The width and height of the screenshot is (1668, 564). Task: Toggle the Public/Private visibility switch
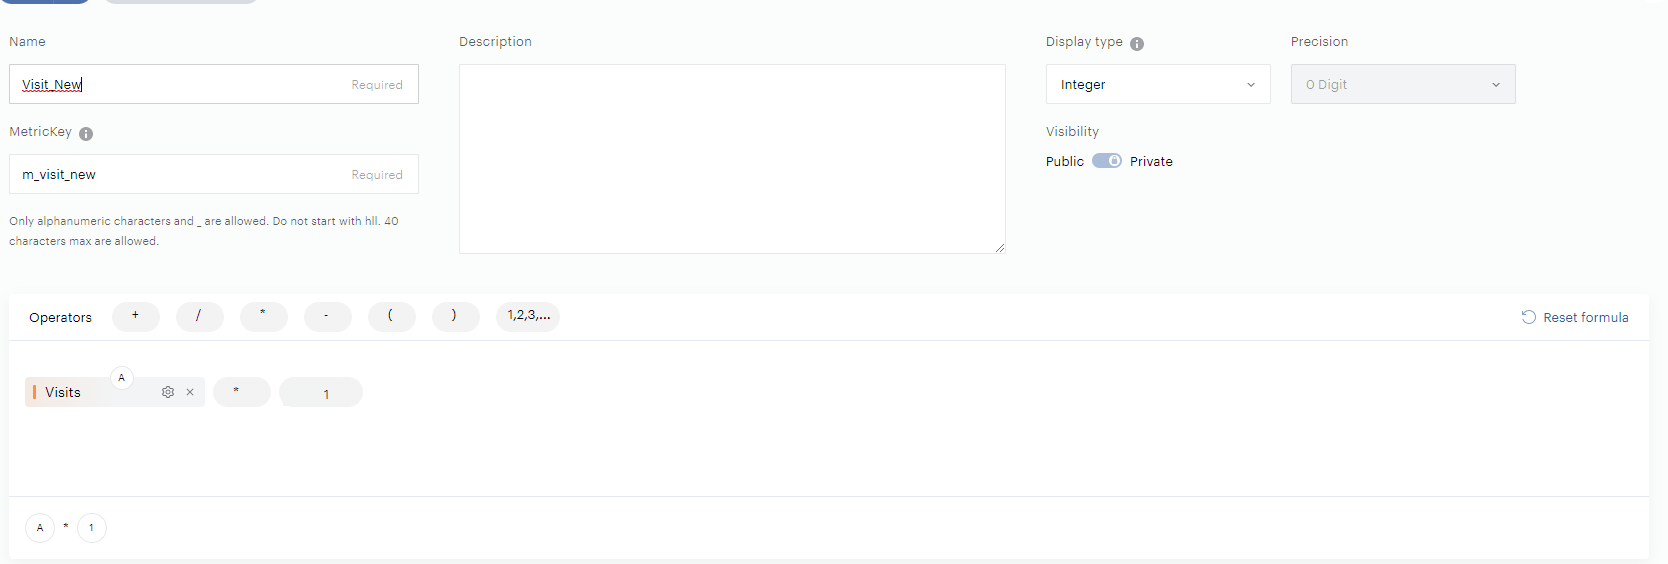tap(1106, 161)
